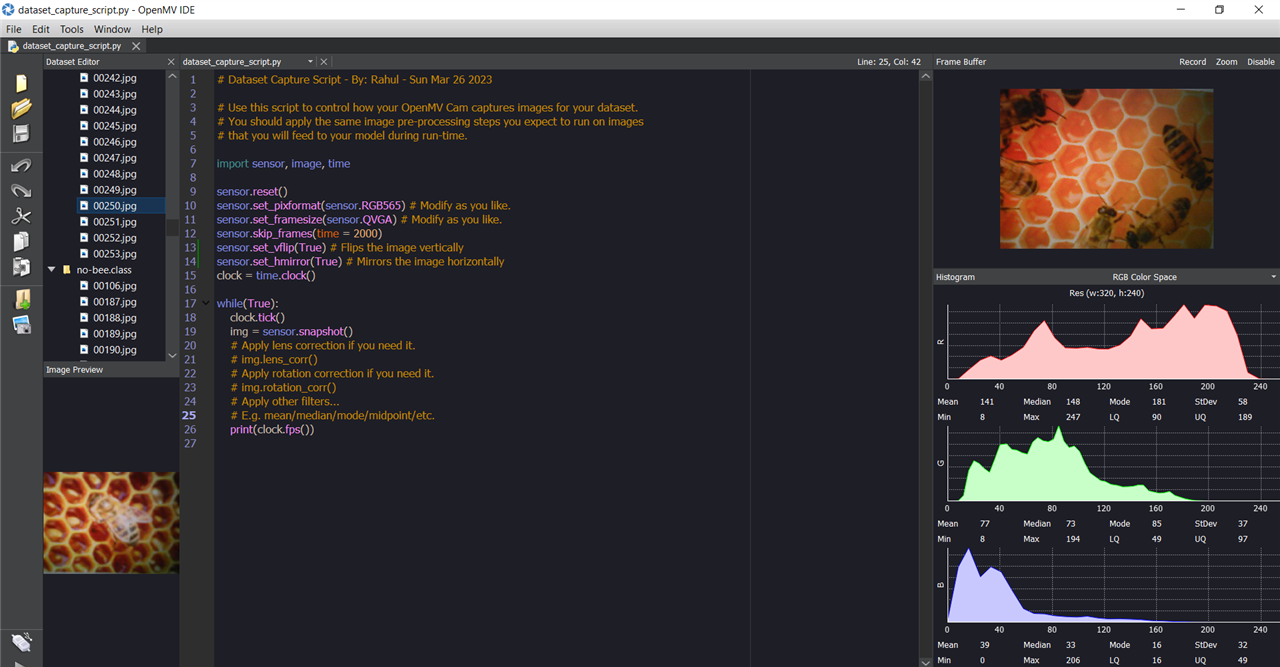Click the bee image in Image Preview
The image size is (1280, 667).
(111, 522)
